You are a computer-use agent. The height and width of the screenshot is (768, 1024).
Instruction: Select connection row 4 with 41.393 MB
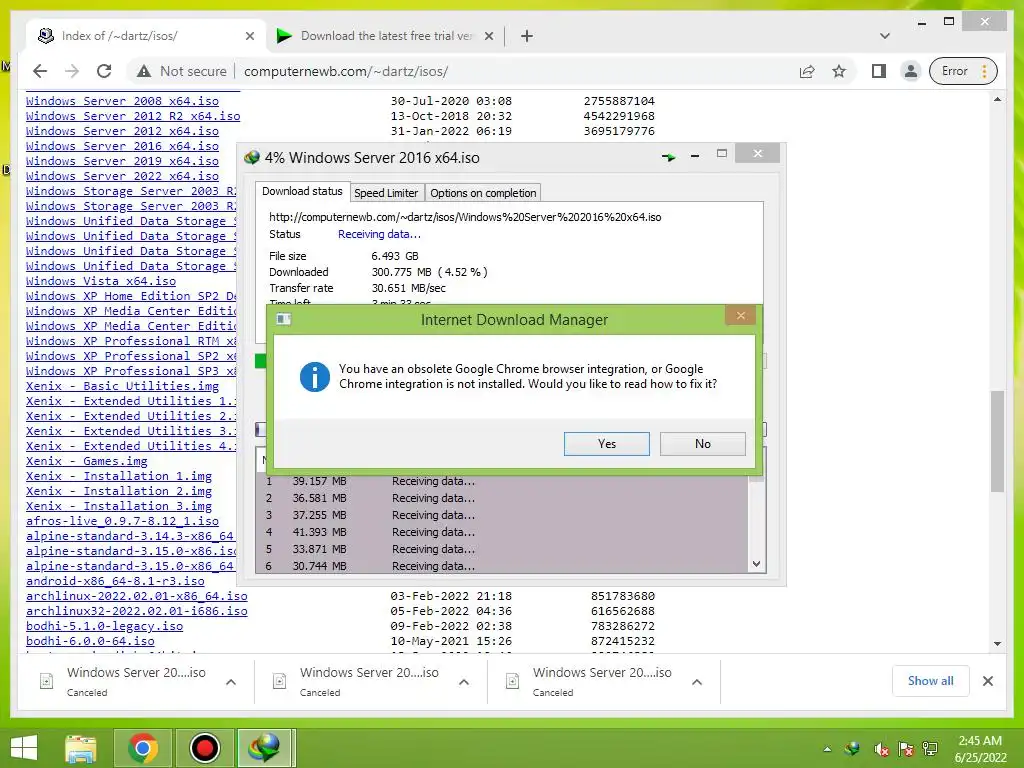[x=503, y=532]
